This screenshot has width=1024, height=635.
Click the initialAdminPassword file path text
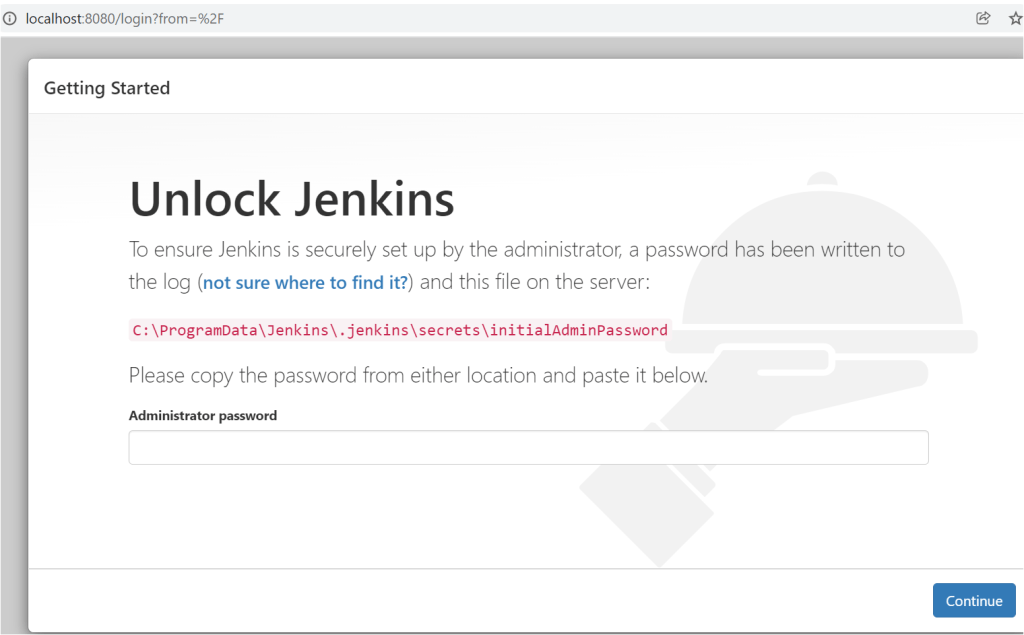(399, 330)
